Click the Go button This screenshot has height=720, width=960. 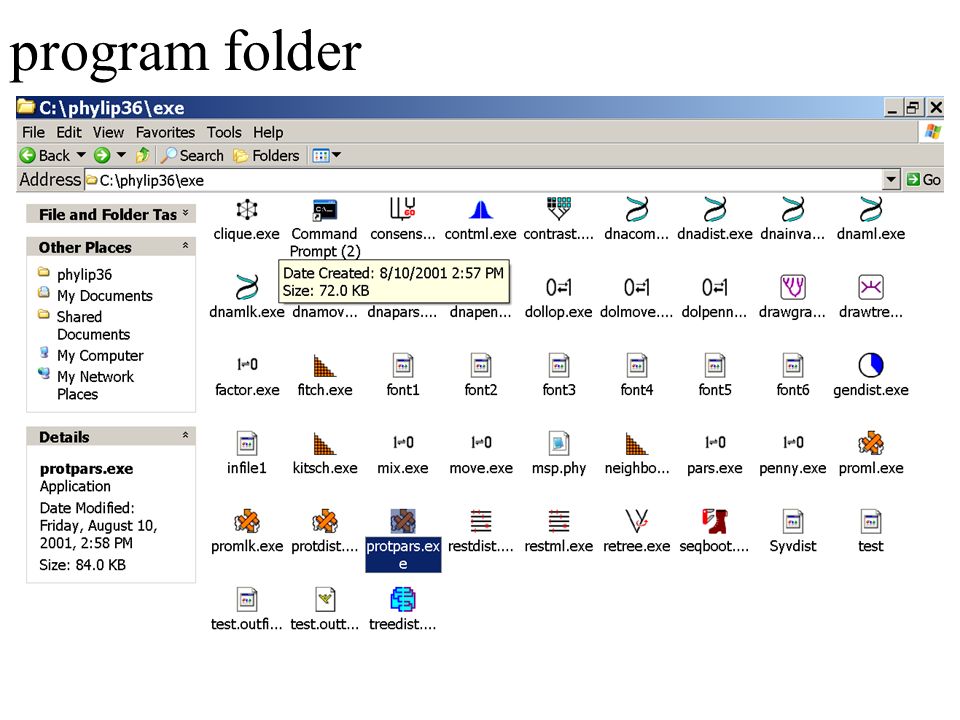(924, 180)
